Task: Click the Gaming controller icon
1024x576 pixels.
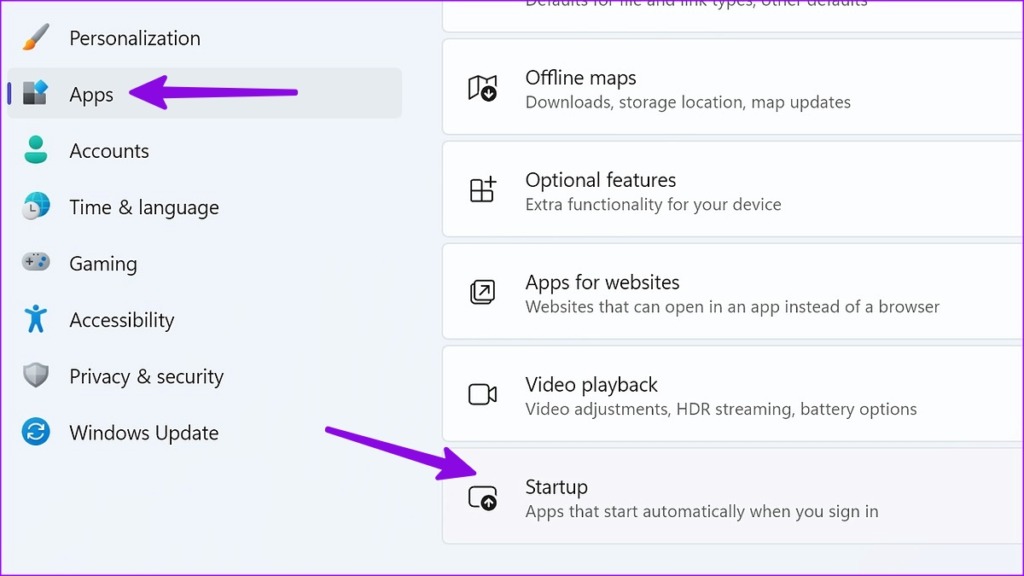Action: (x=35, y=263)
